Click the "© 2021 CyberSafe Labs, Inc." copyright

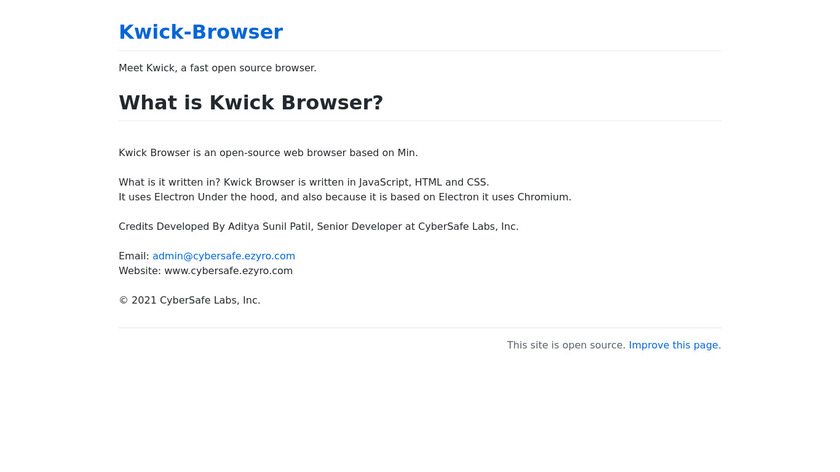[x=189, y=300]
